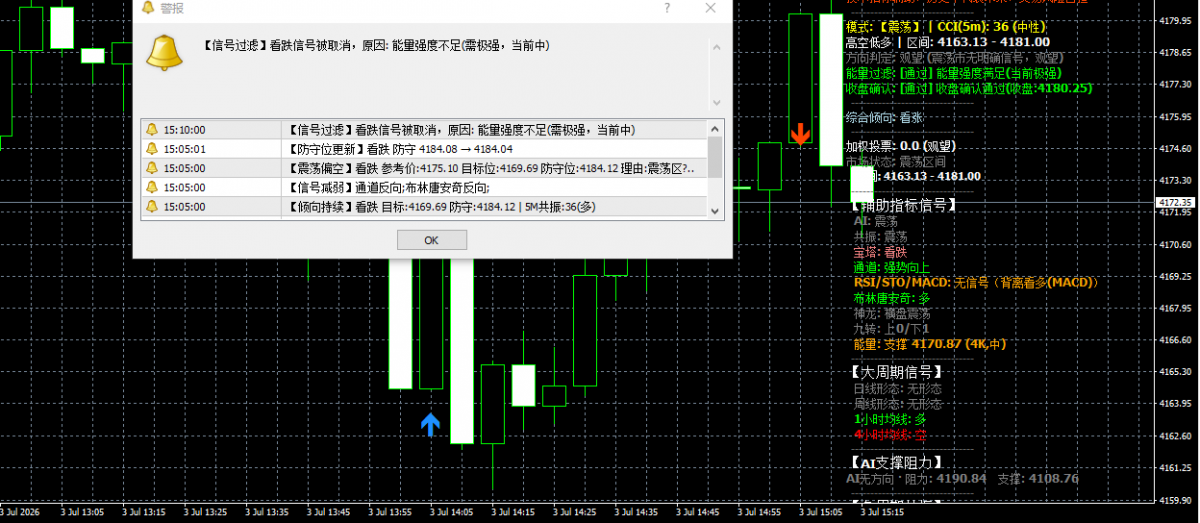Click the 高空低多 区间 4163.13 - 4181.00 line
The image size is (1200, 523).
point(947,42)
